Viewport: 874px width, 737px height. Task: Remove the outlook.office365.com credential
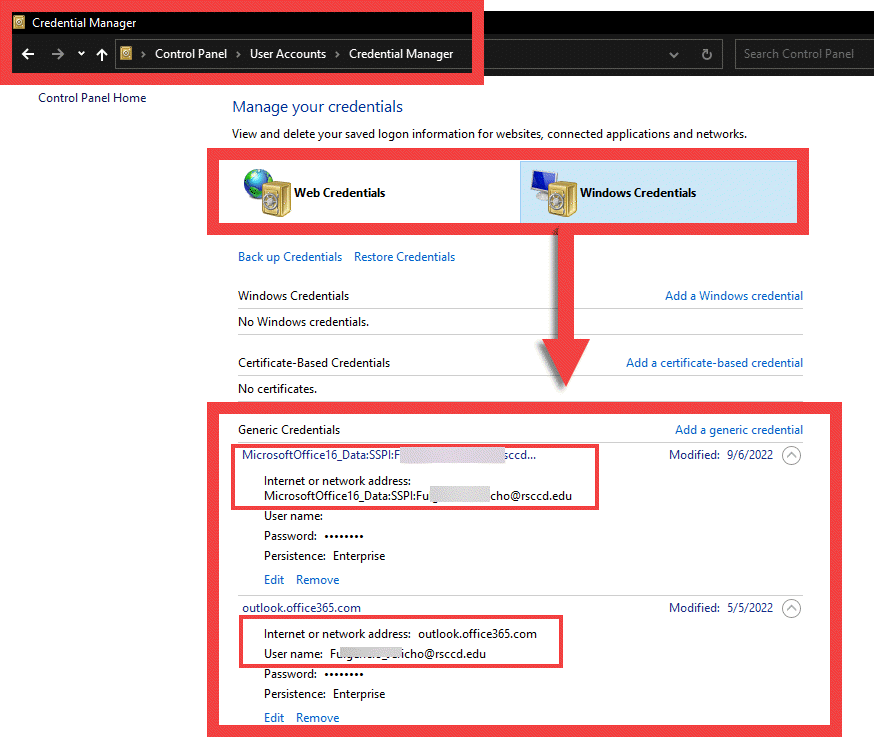pos(317,718)
